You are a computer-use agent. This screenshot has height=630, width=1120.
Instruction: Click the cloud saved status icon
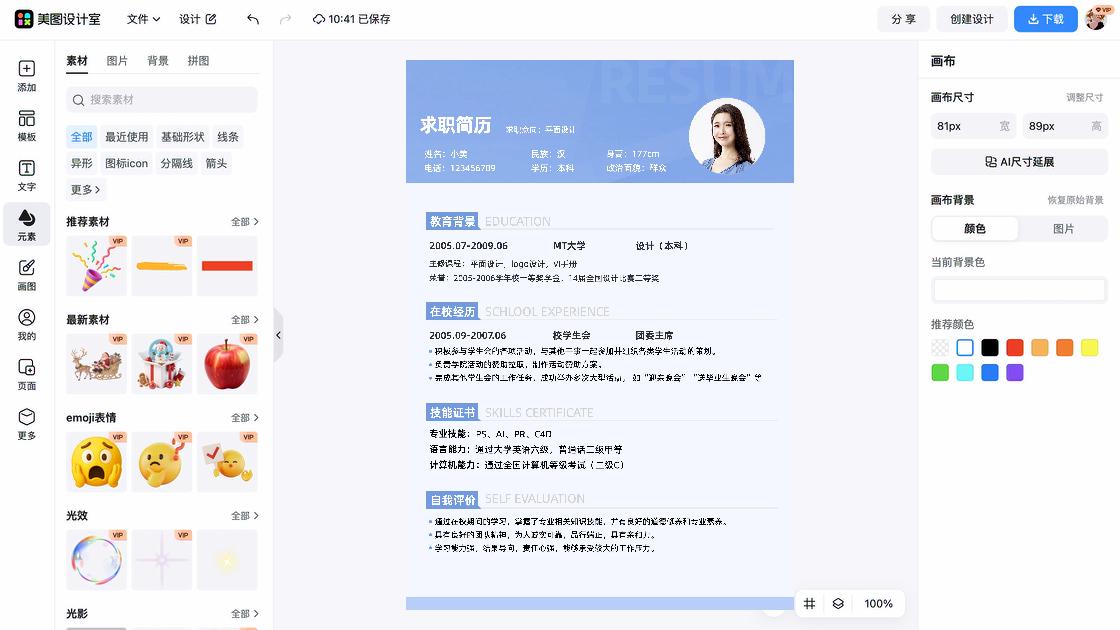click(x=319, y=19)
